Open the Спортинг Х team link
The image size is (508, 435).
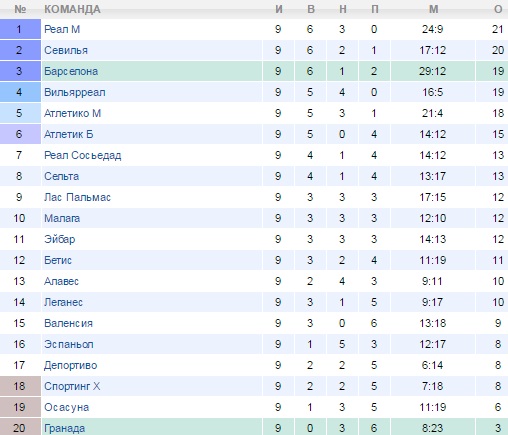[x=72, y=386]
